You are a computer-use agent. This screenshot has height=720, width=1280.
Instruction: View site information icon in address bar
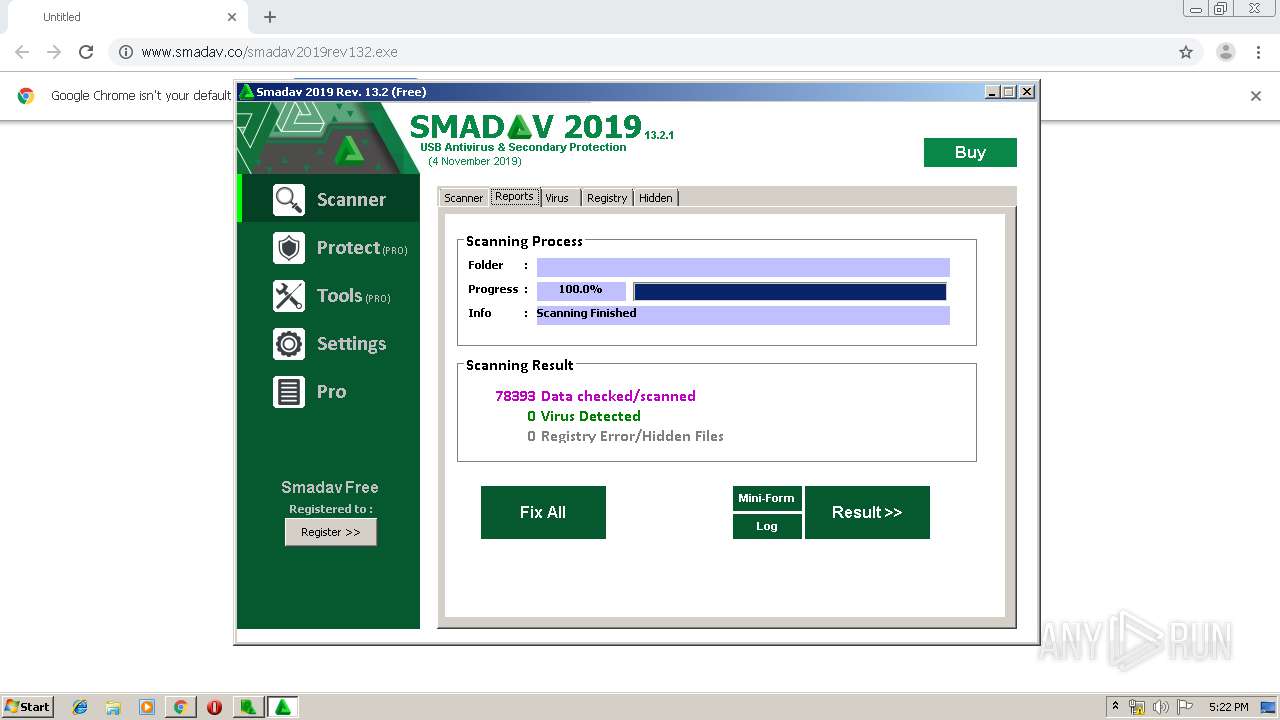click(x=126, y=52)
